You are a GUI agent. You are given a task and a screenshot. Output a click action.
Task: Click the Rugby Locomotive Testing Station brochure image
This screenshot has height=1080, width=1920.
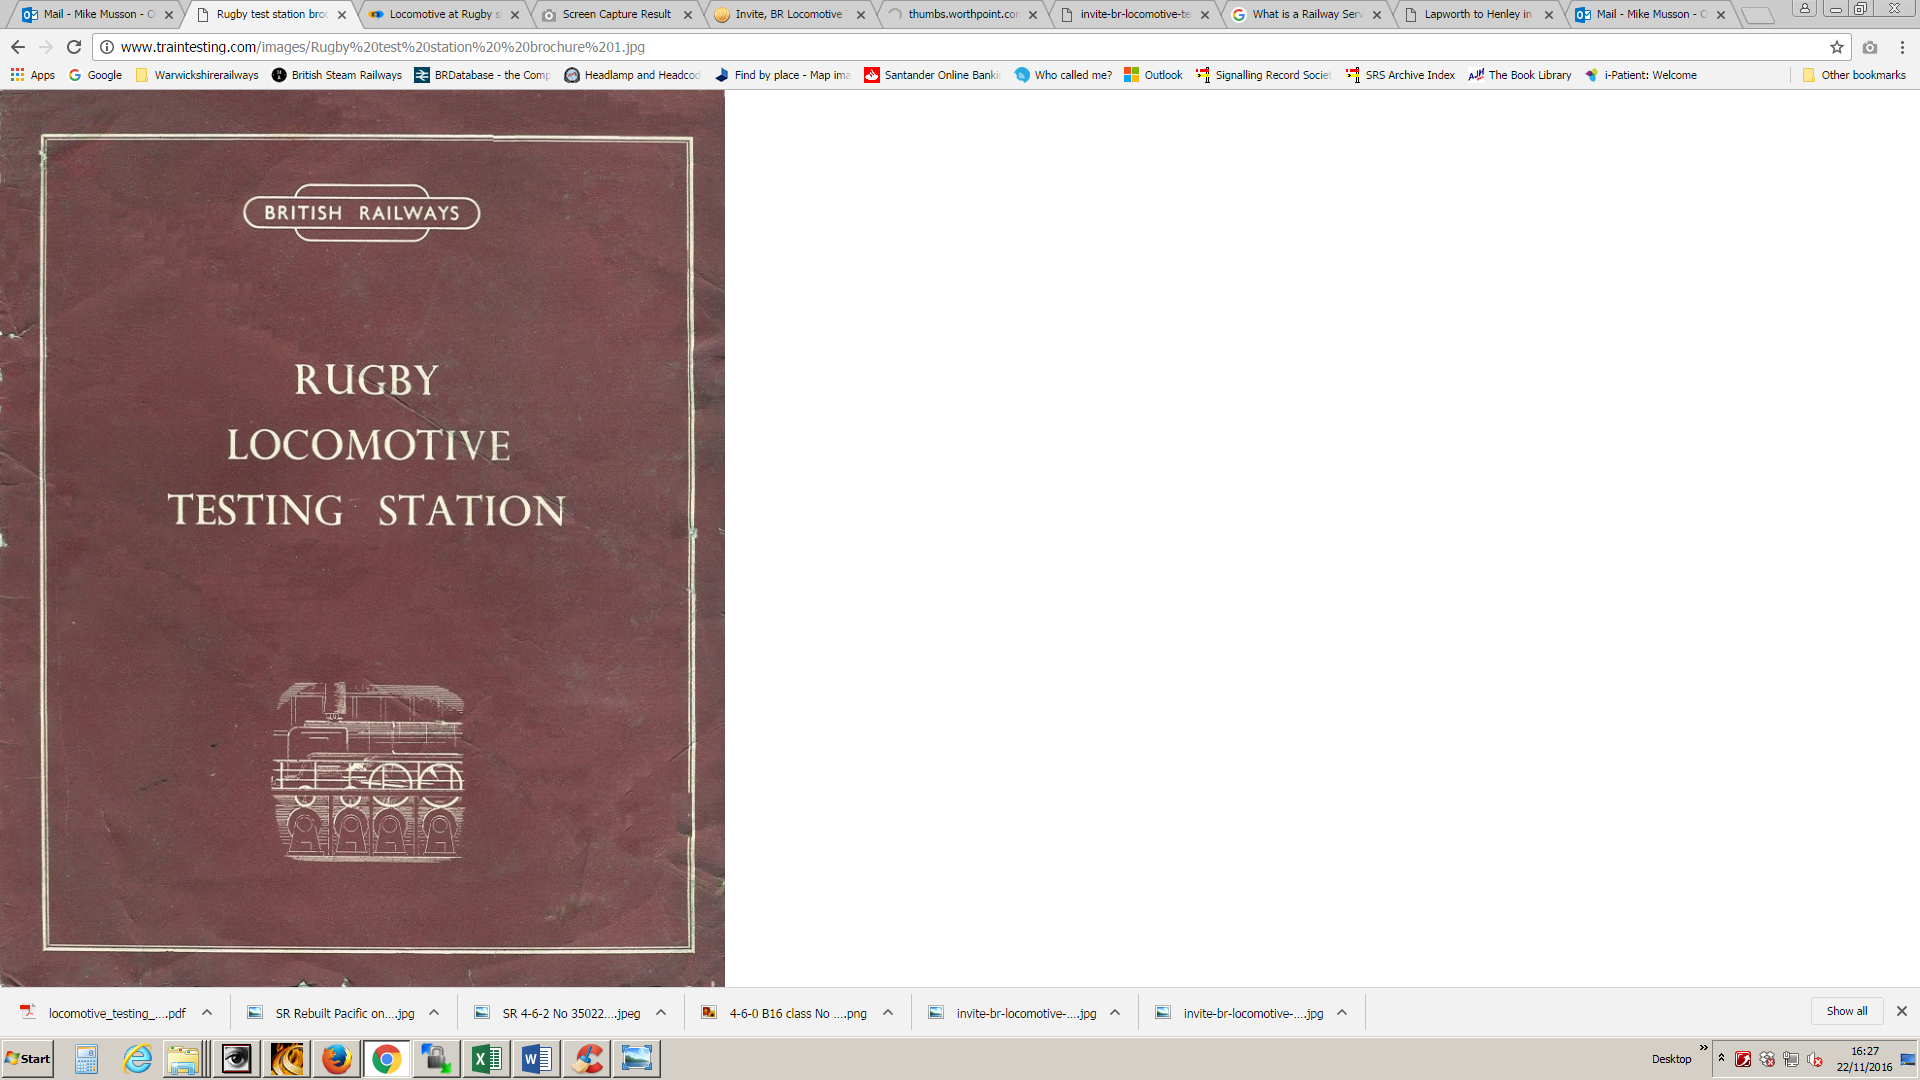[x=362, y=538]
